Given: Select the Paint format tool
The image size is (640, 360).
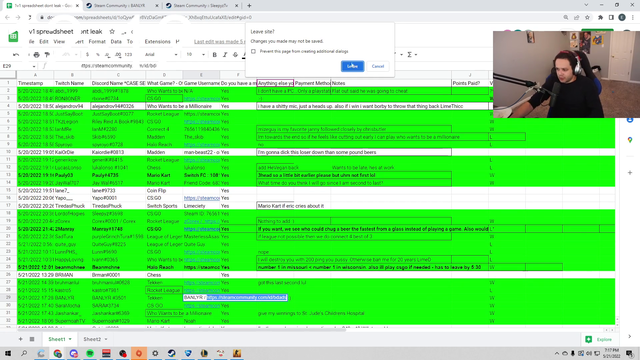Looking at the screenshot, I should click(x=47, y=54).
